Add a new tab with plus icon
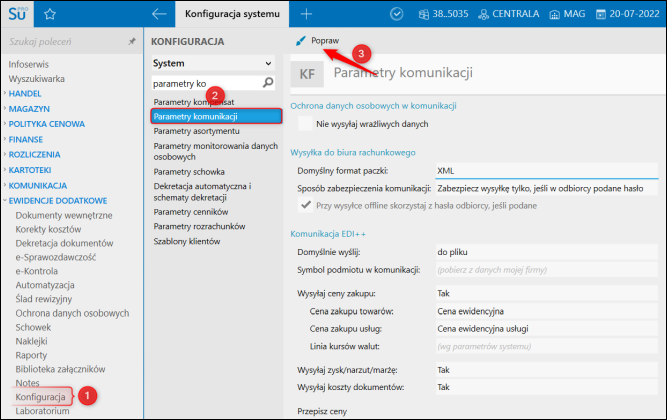Screen dimensions: 667x420 (306, 14)
